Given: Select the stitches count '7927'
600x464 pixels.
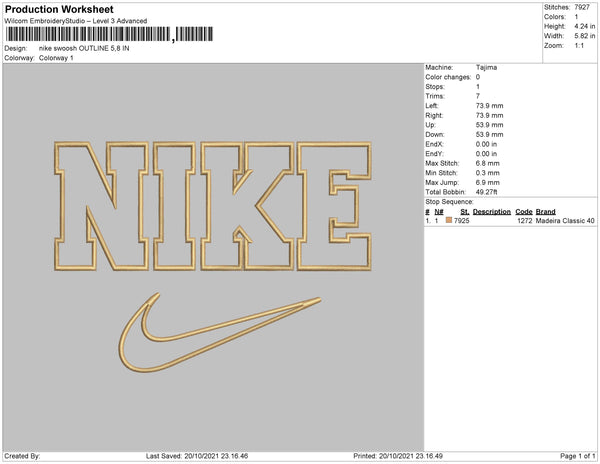Looking at the screenshot, I should point(582,7).
